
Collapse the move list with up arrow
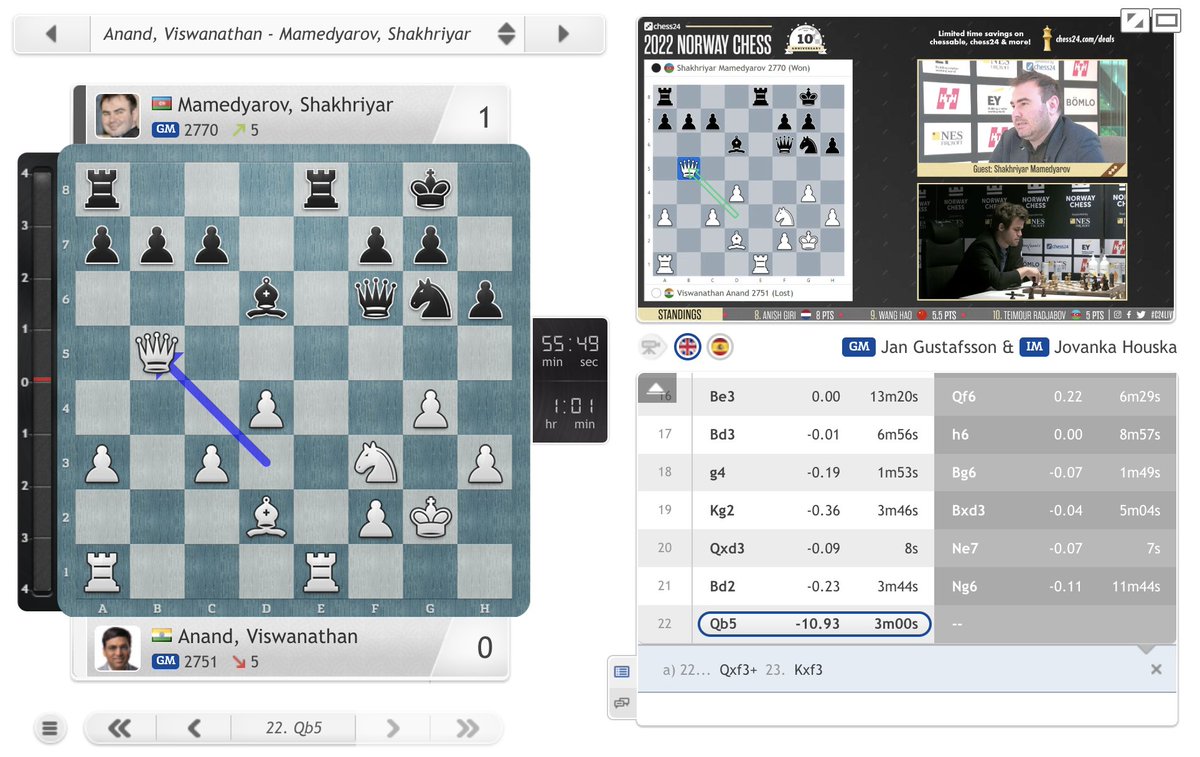pyautogui.click(x=657, y=388)
